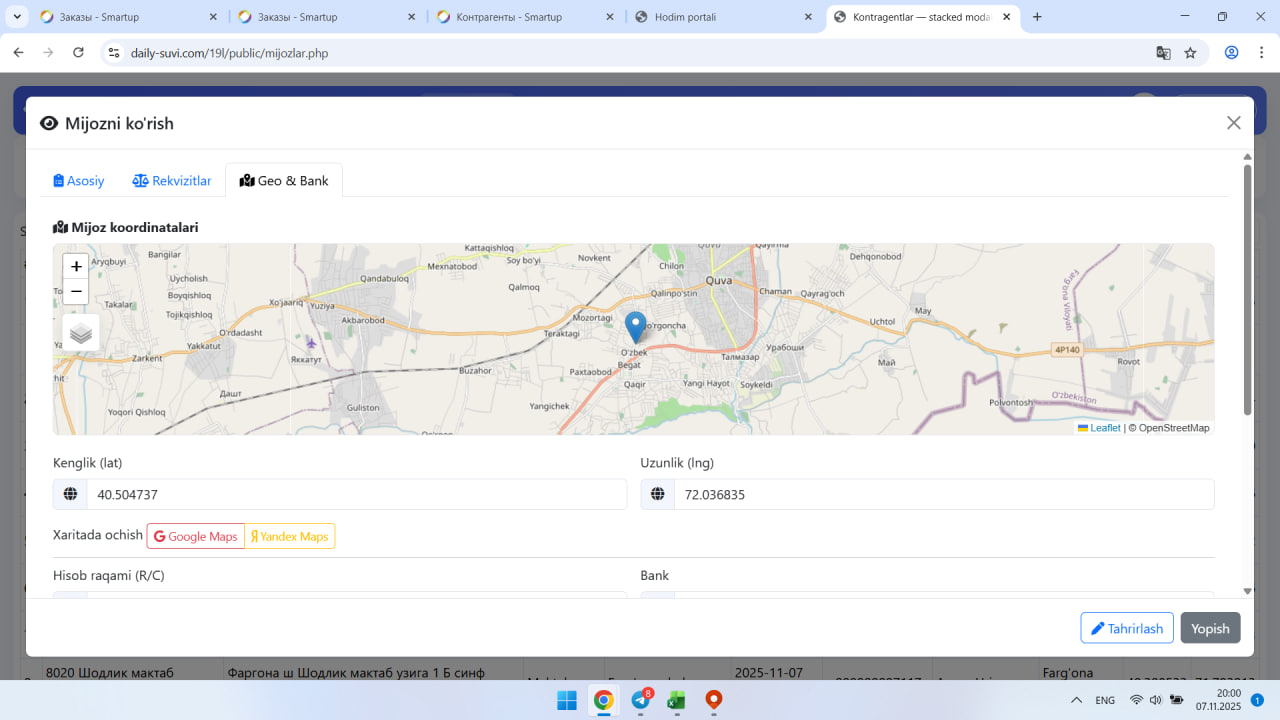Expand hidden system tray icons
Image resolution: width=1280 pixels, height=720 pixels.
[x=1076, y=700]
